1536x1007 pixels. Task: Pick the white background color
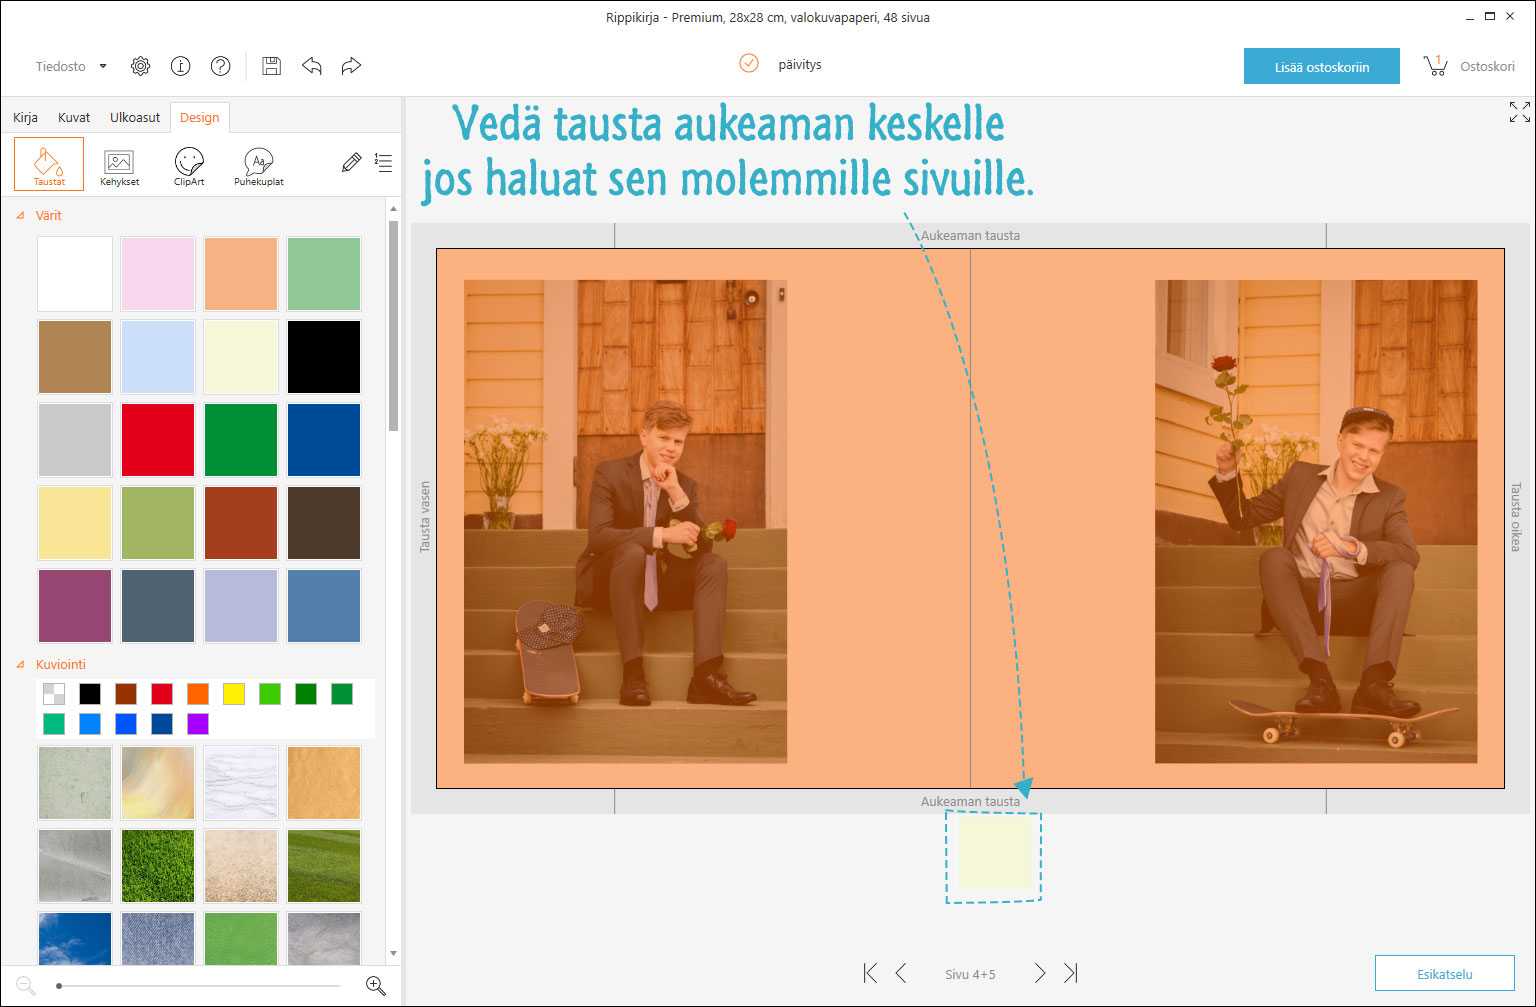point(75,274)
